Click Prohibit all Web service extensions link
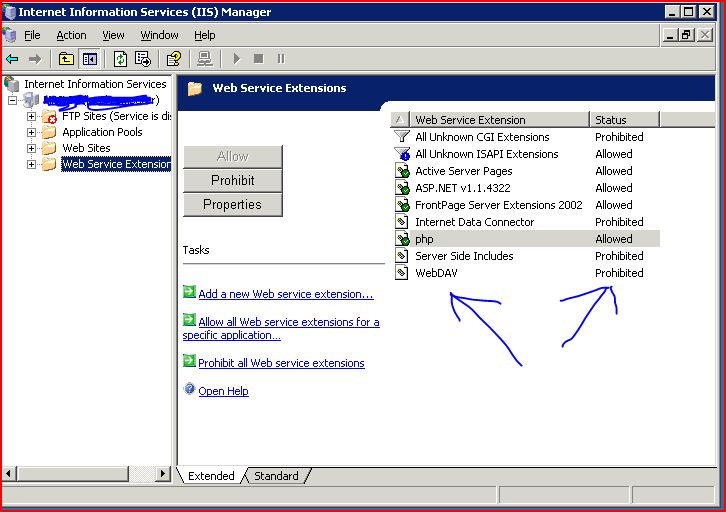 pos(282,363)
